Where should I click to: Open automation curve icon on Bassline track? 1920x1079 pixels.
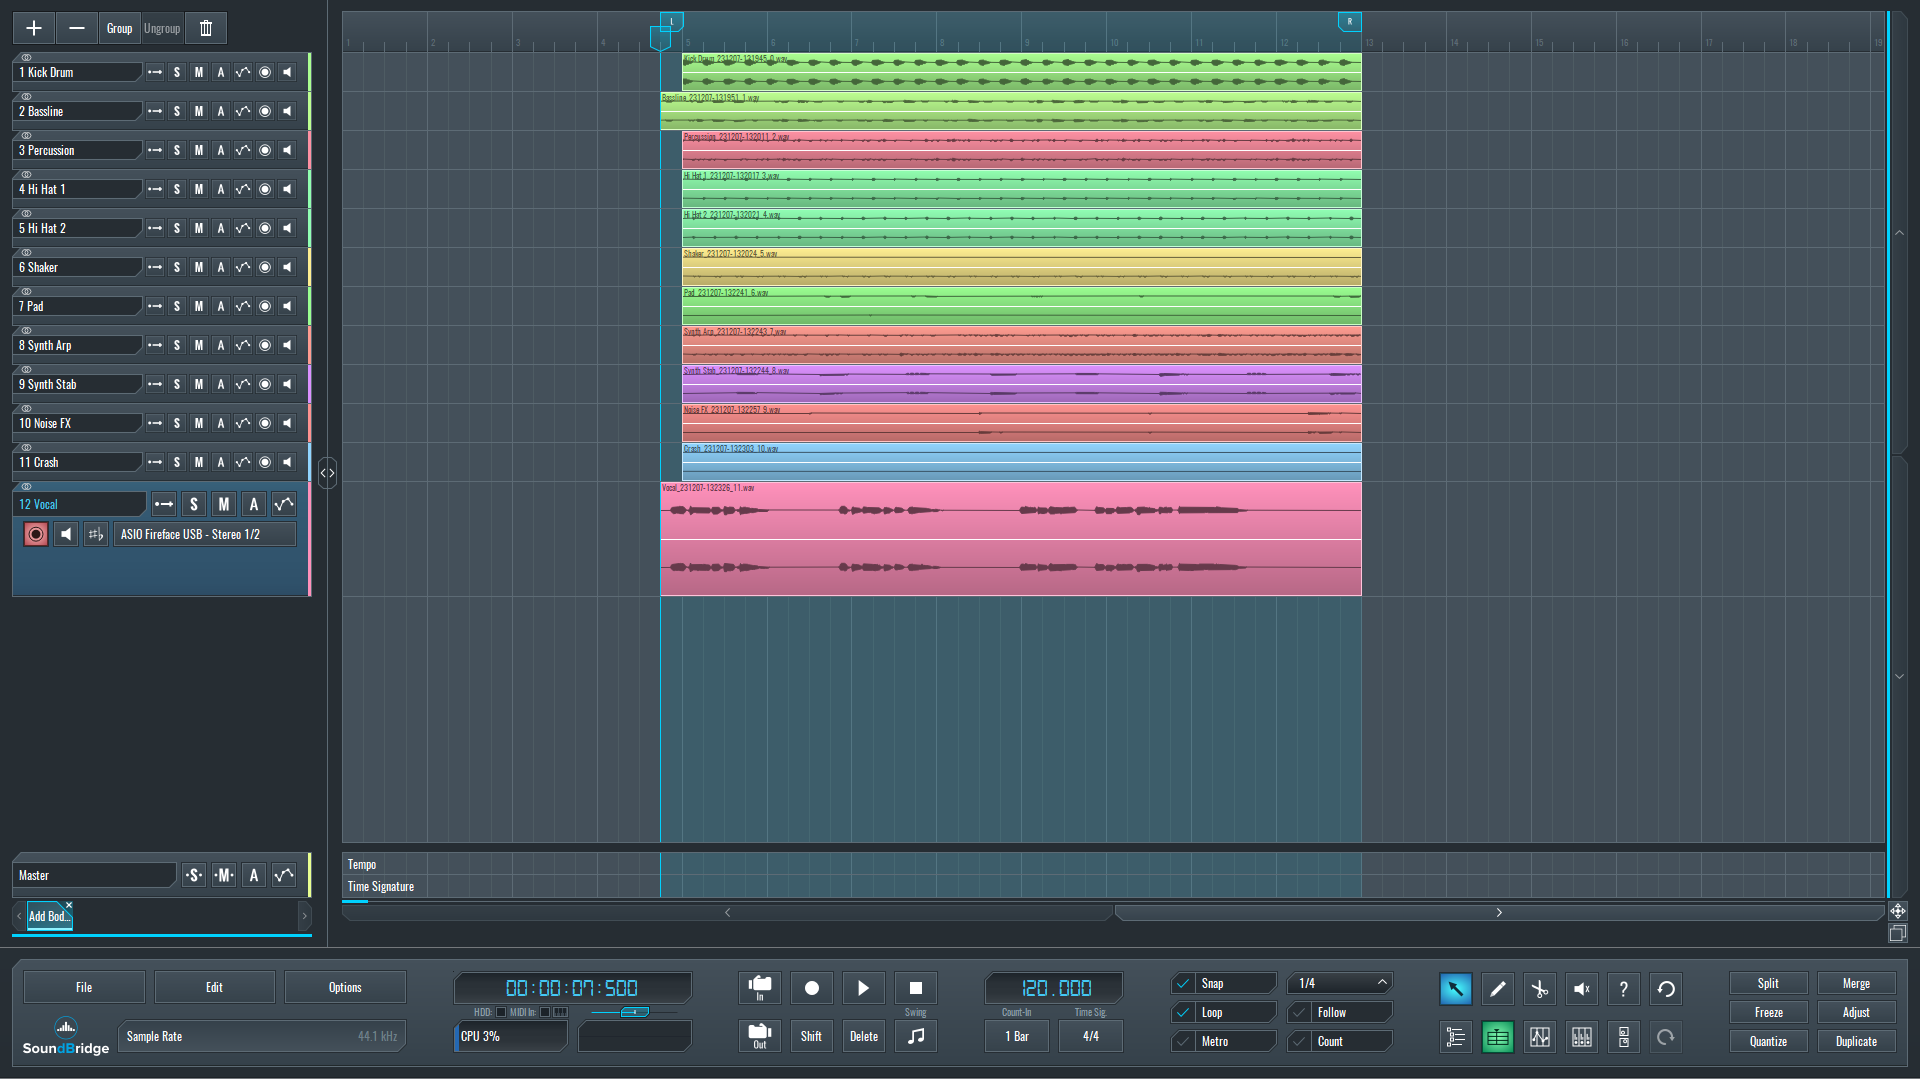coord(243,111)
